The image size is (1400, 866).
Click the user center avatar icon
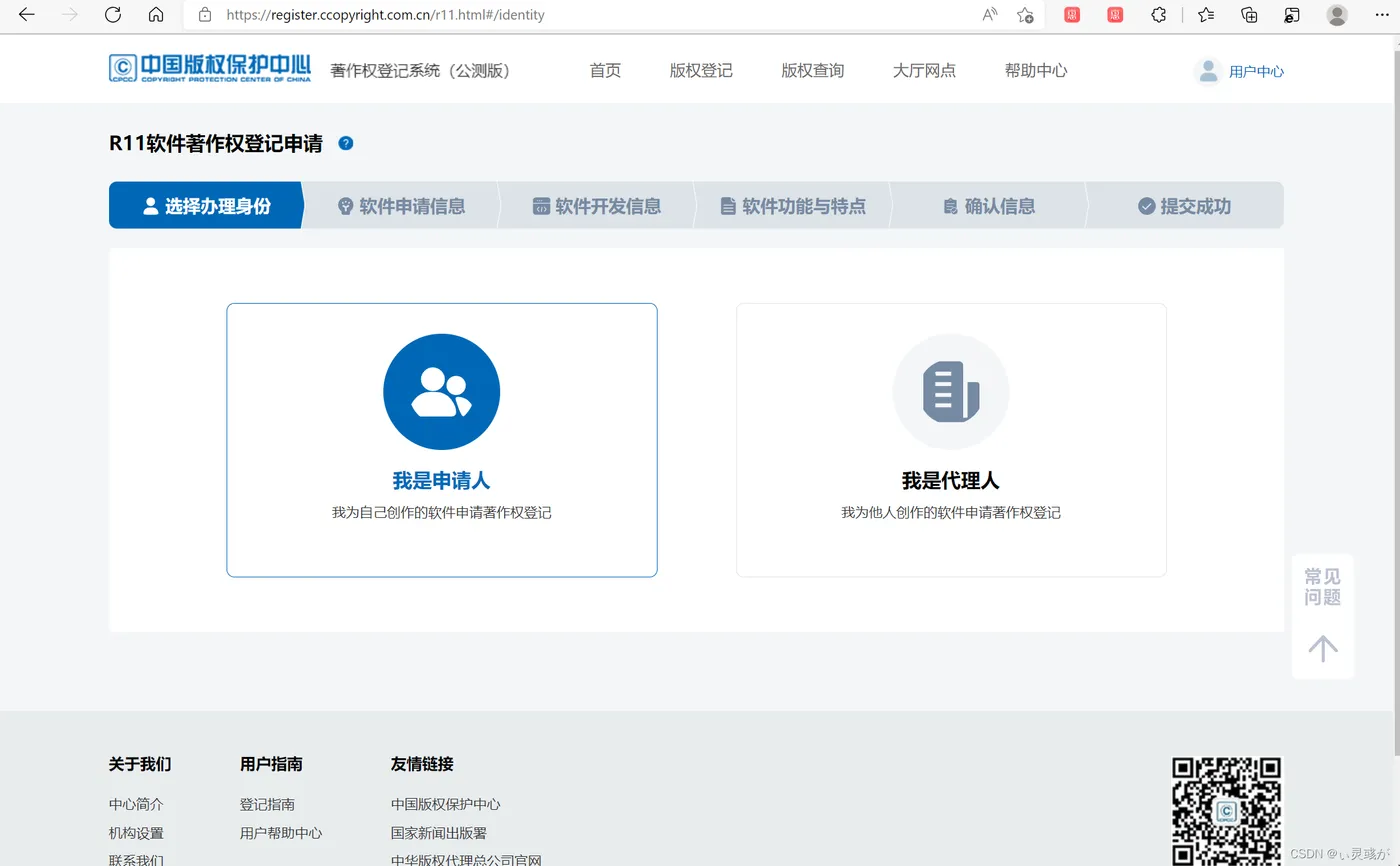pos(1208,71)
